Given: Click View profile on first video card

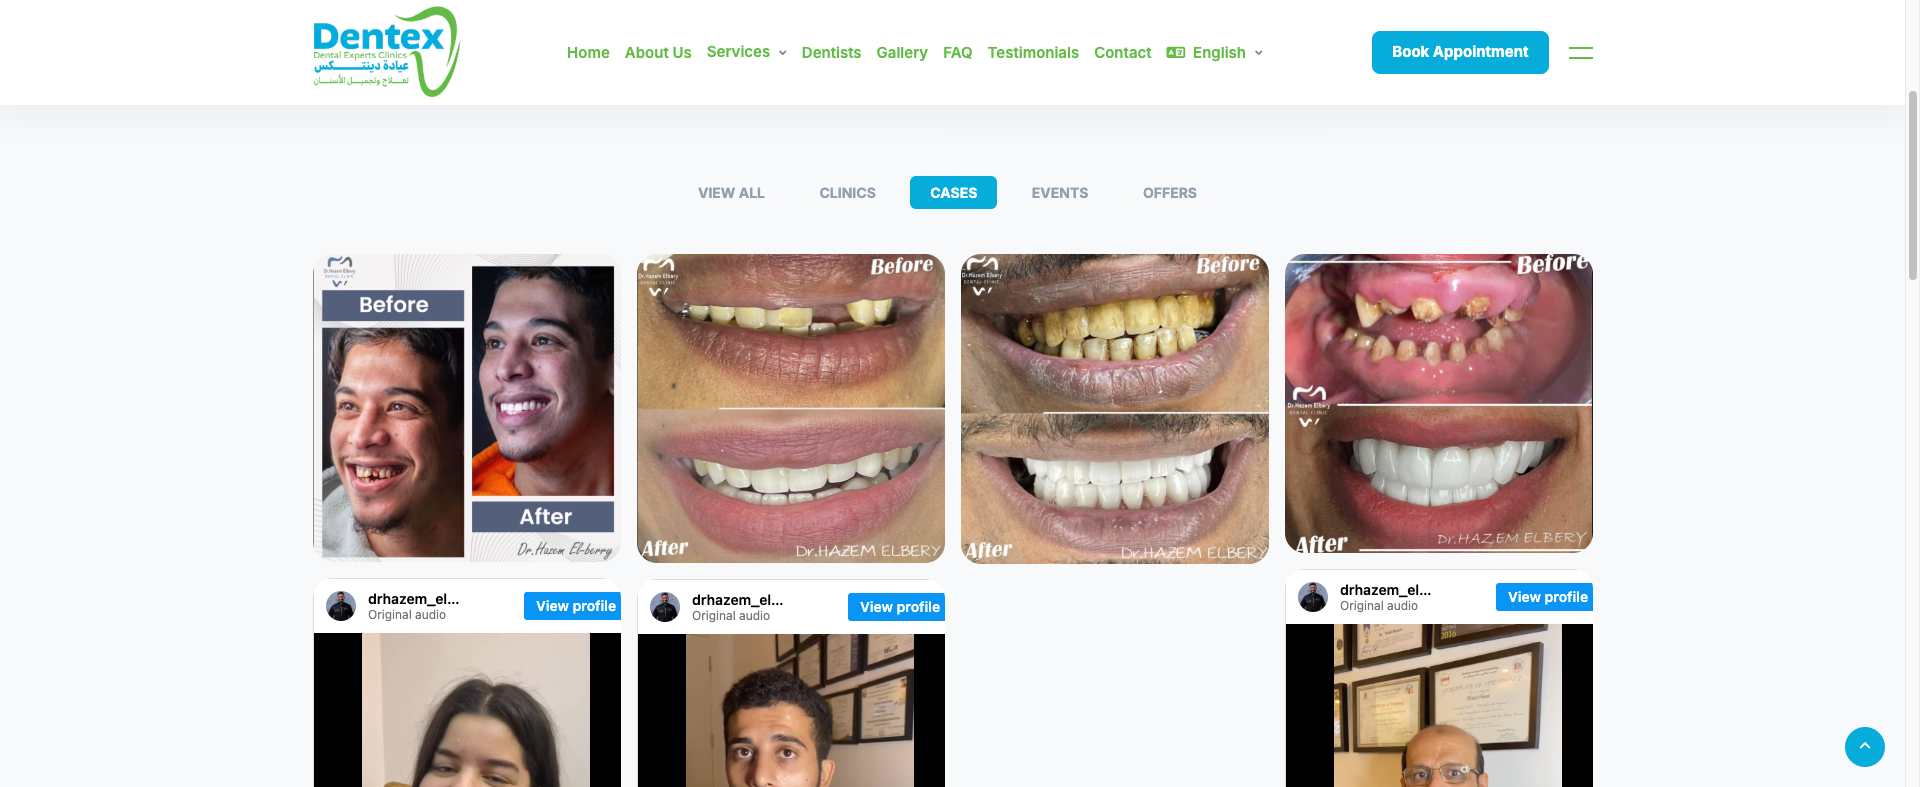Looking at the screenshot, I should [573, 606].
